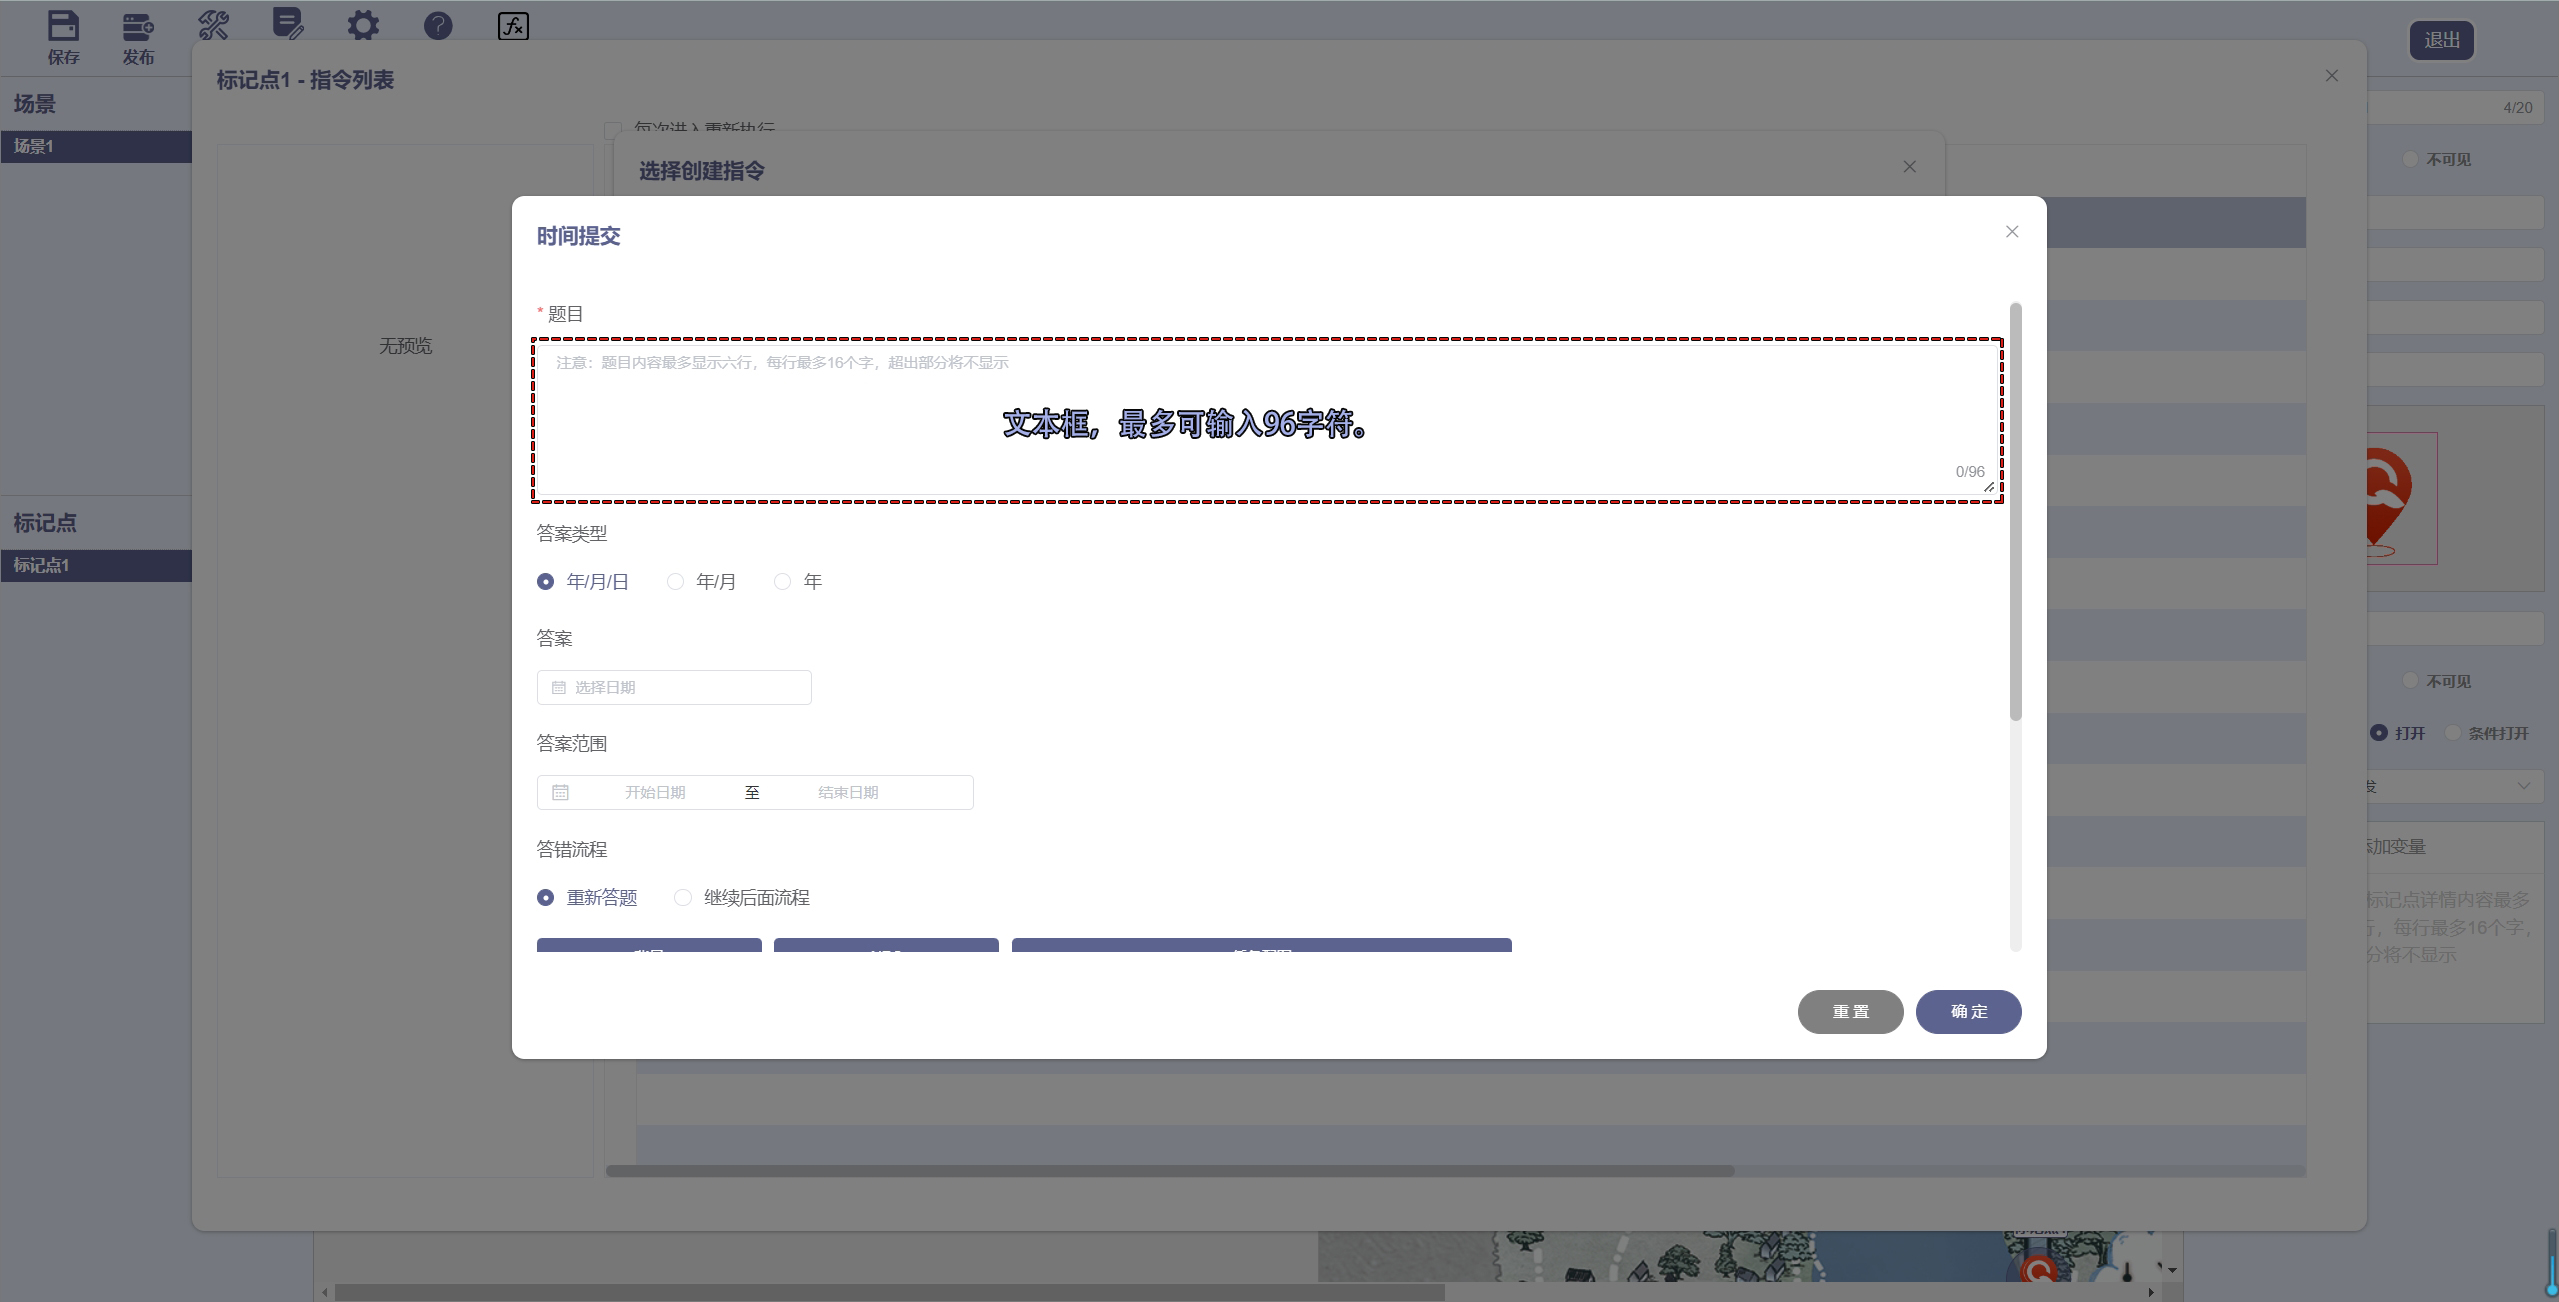2559x1302 pixels.
Task: Open the 开始日期 start date field
Action: click(x=655, y=792)
